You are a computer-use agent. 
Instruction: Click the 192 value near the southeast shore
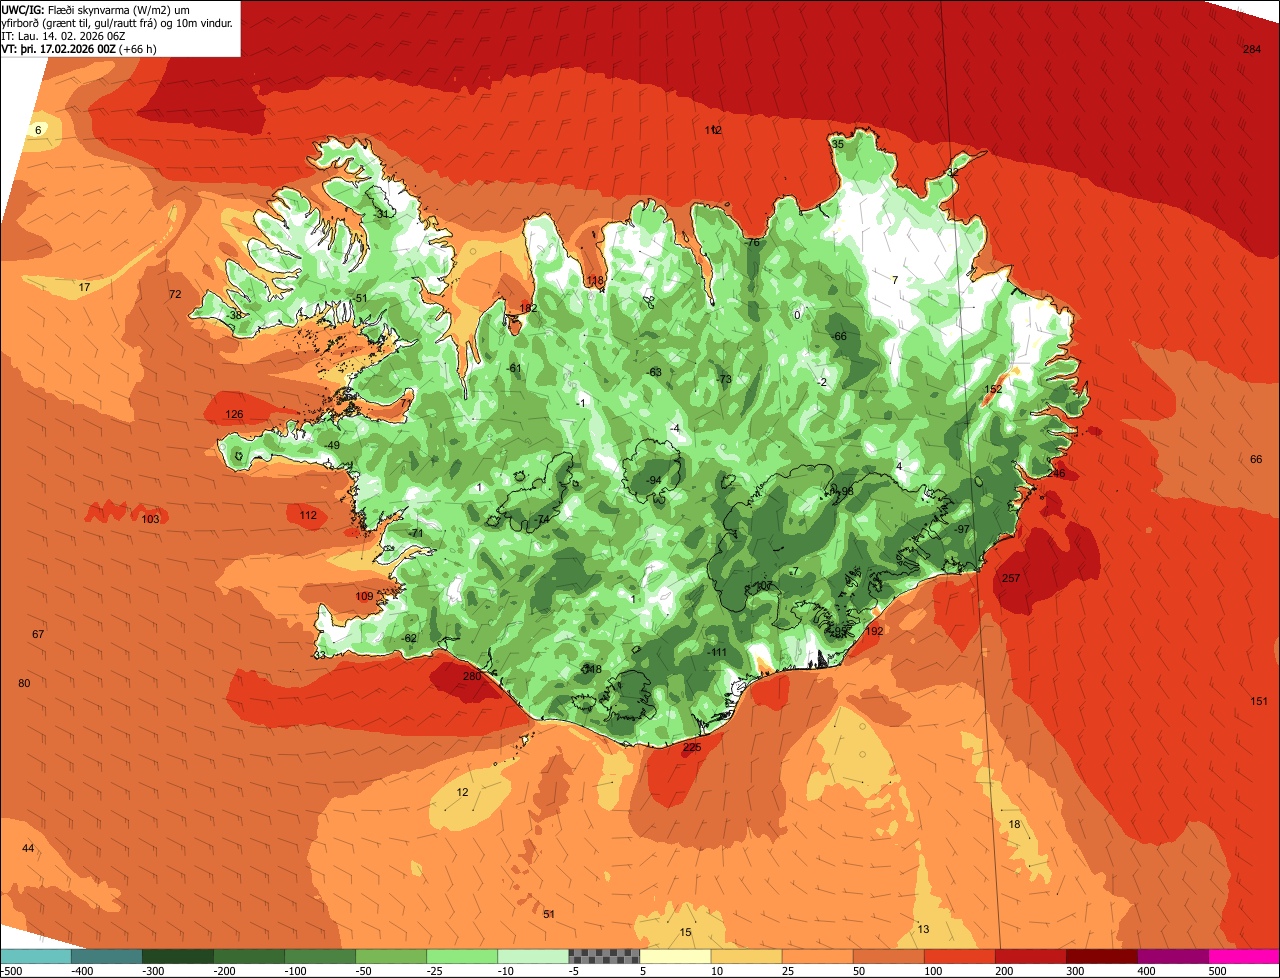pyautogui.click(x=875, y=631)
